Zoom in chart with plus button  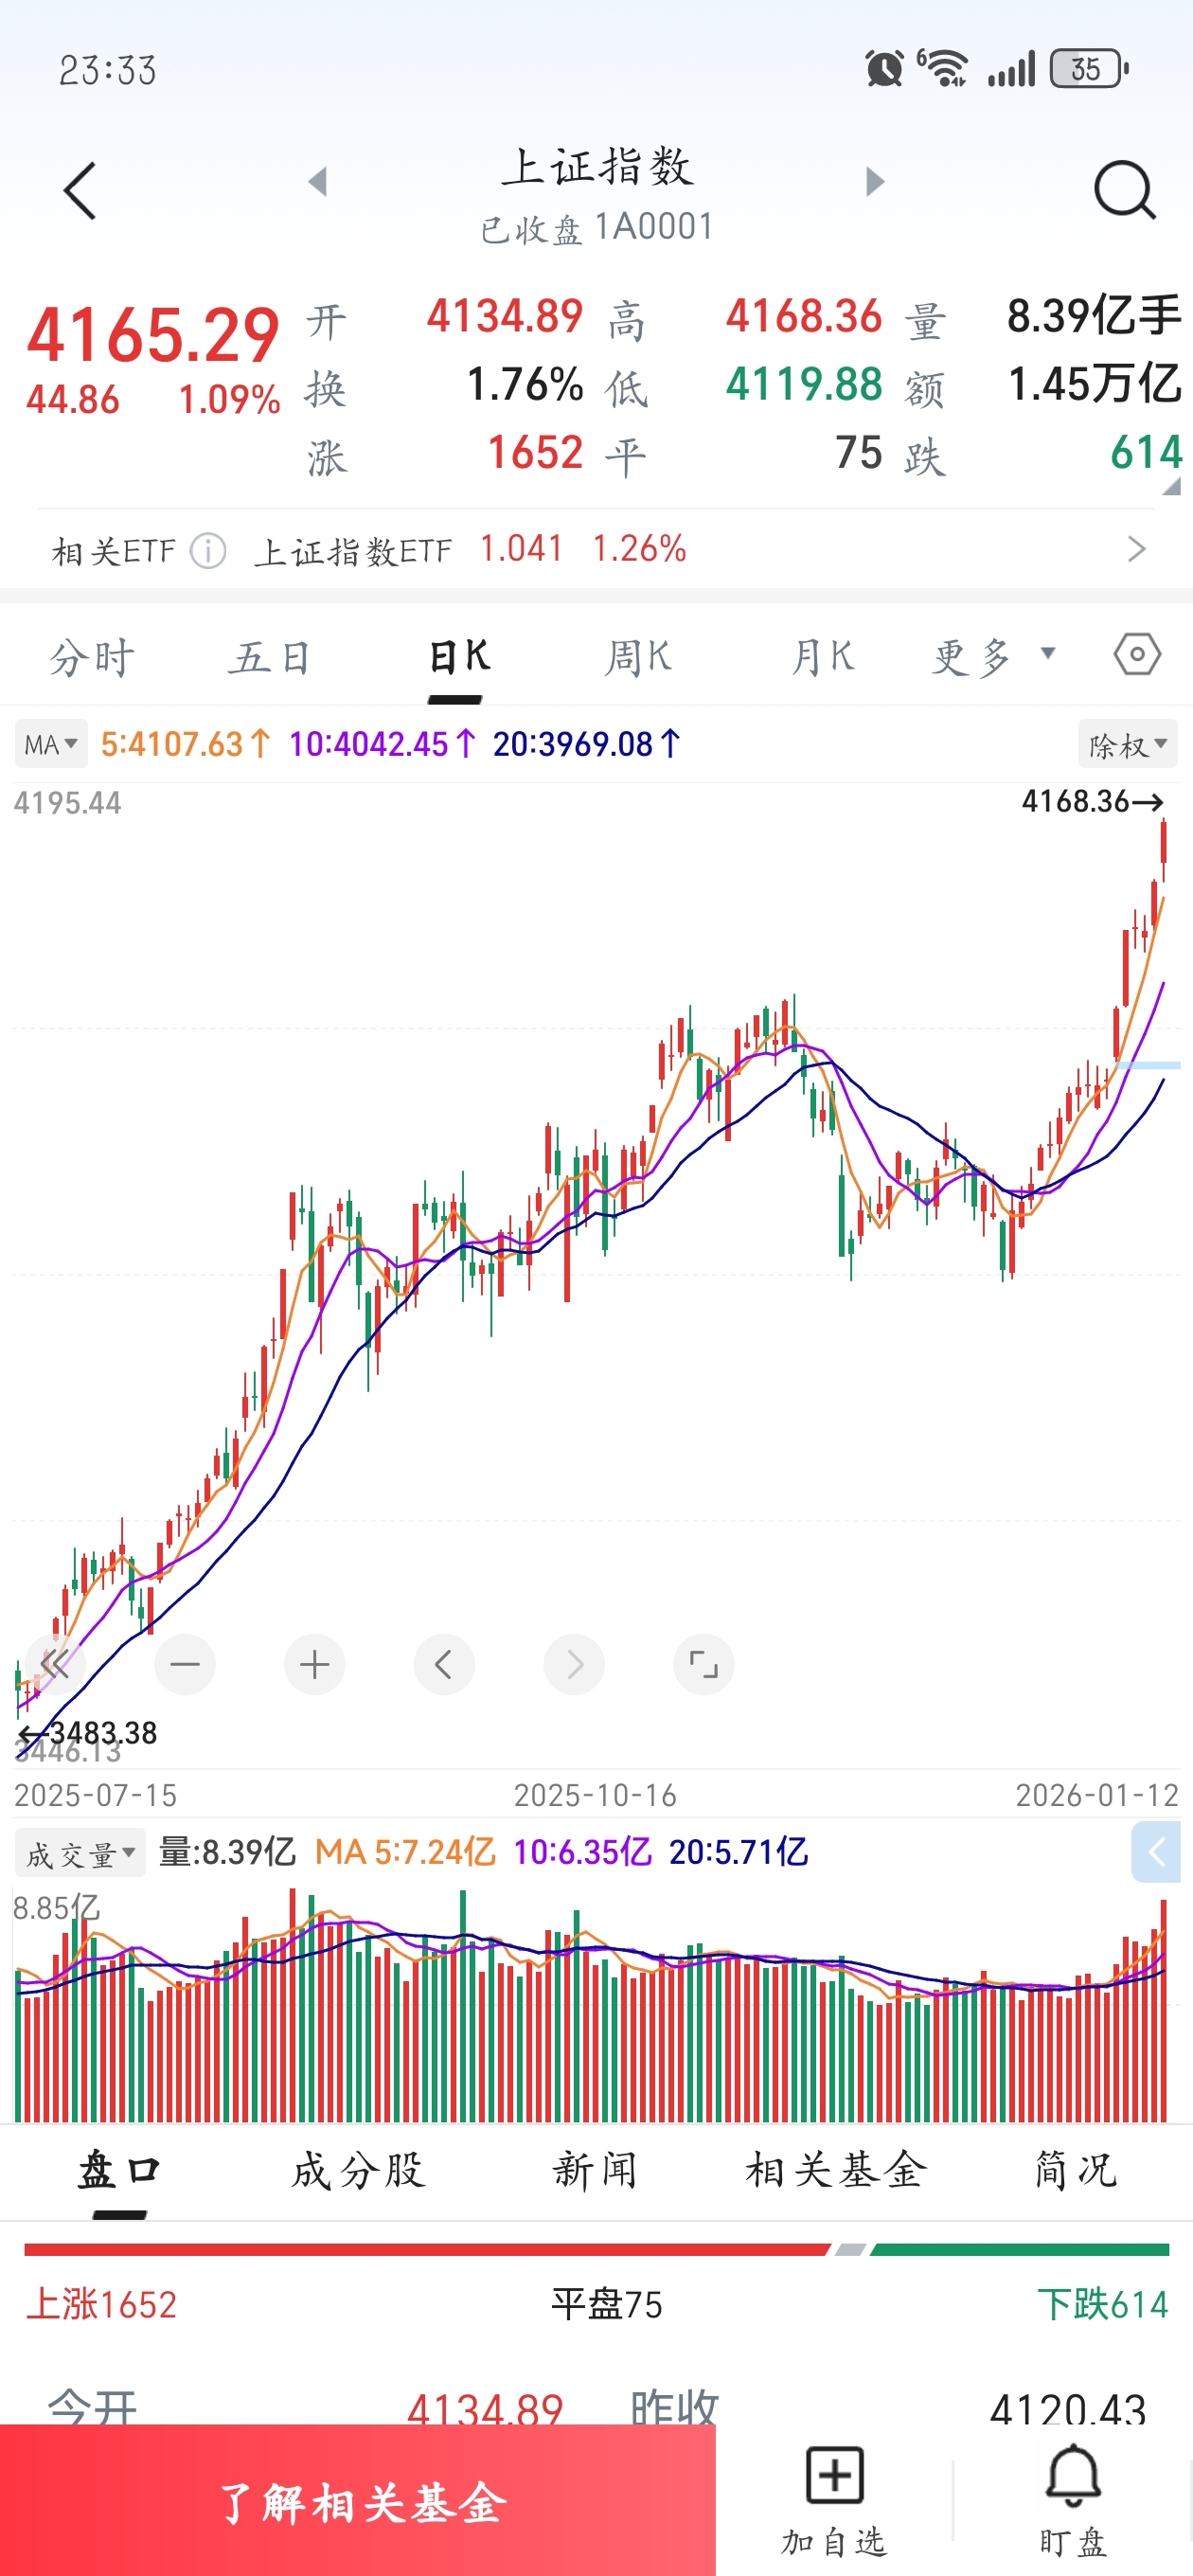pos(314,1665)
